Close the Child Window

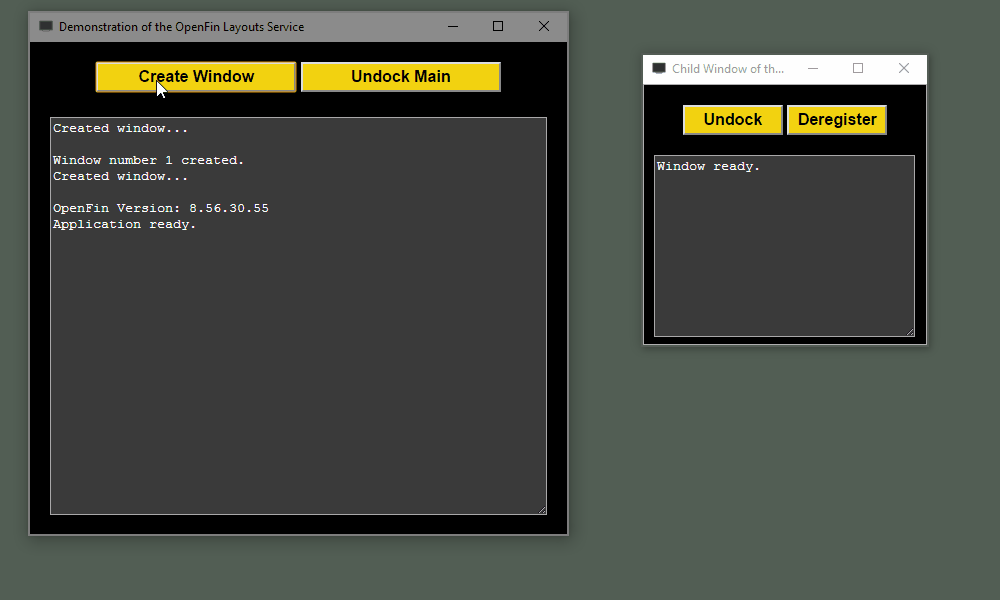coord(904,68)
